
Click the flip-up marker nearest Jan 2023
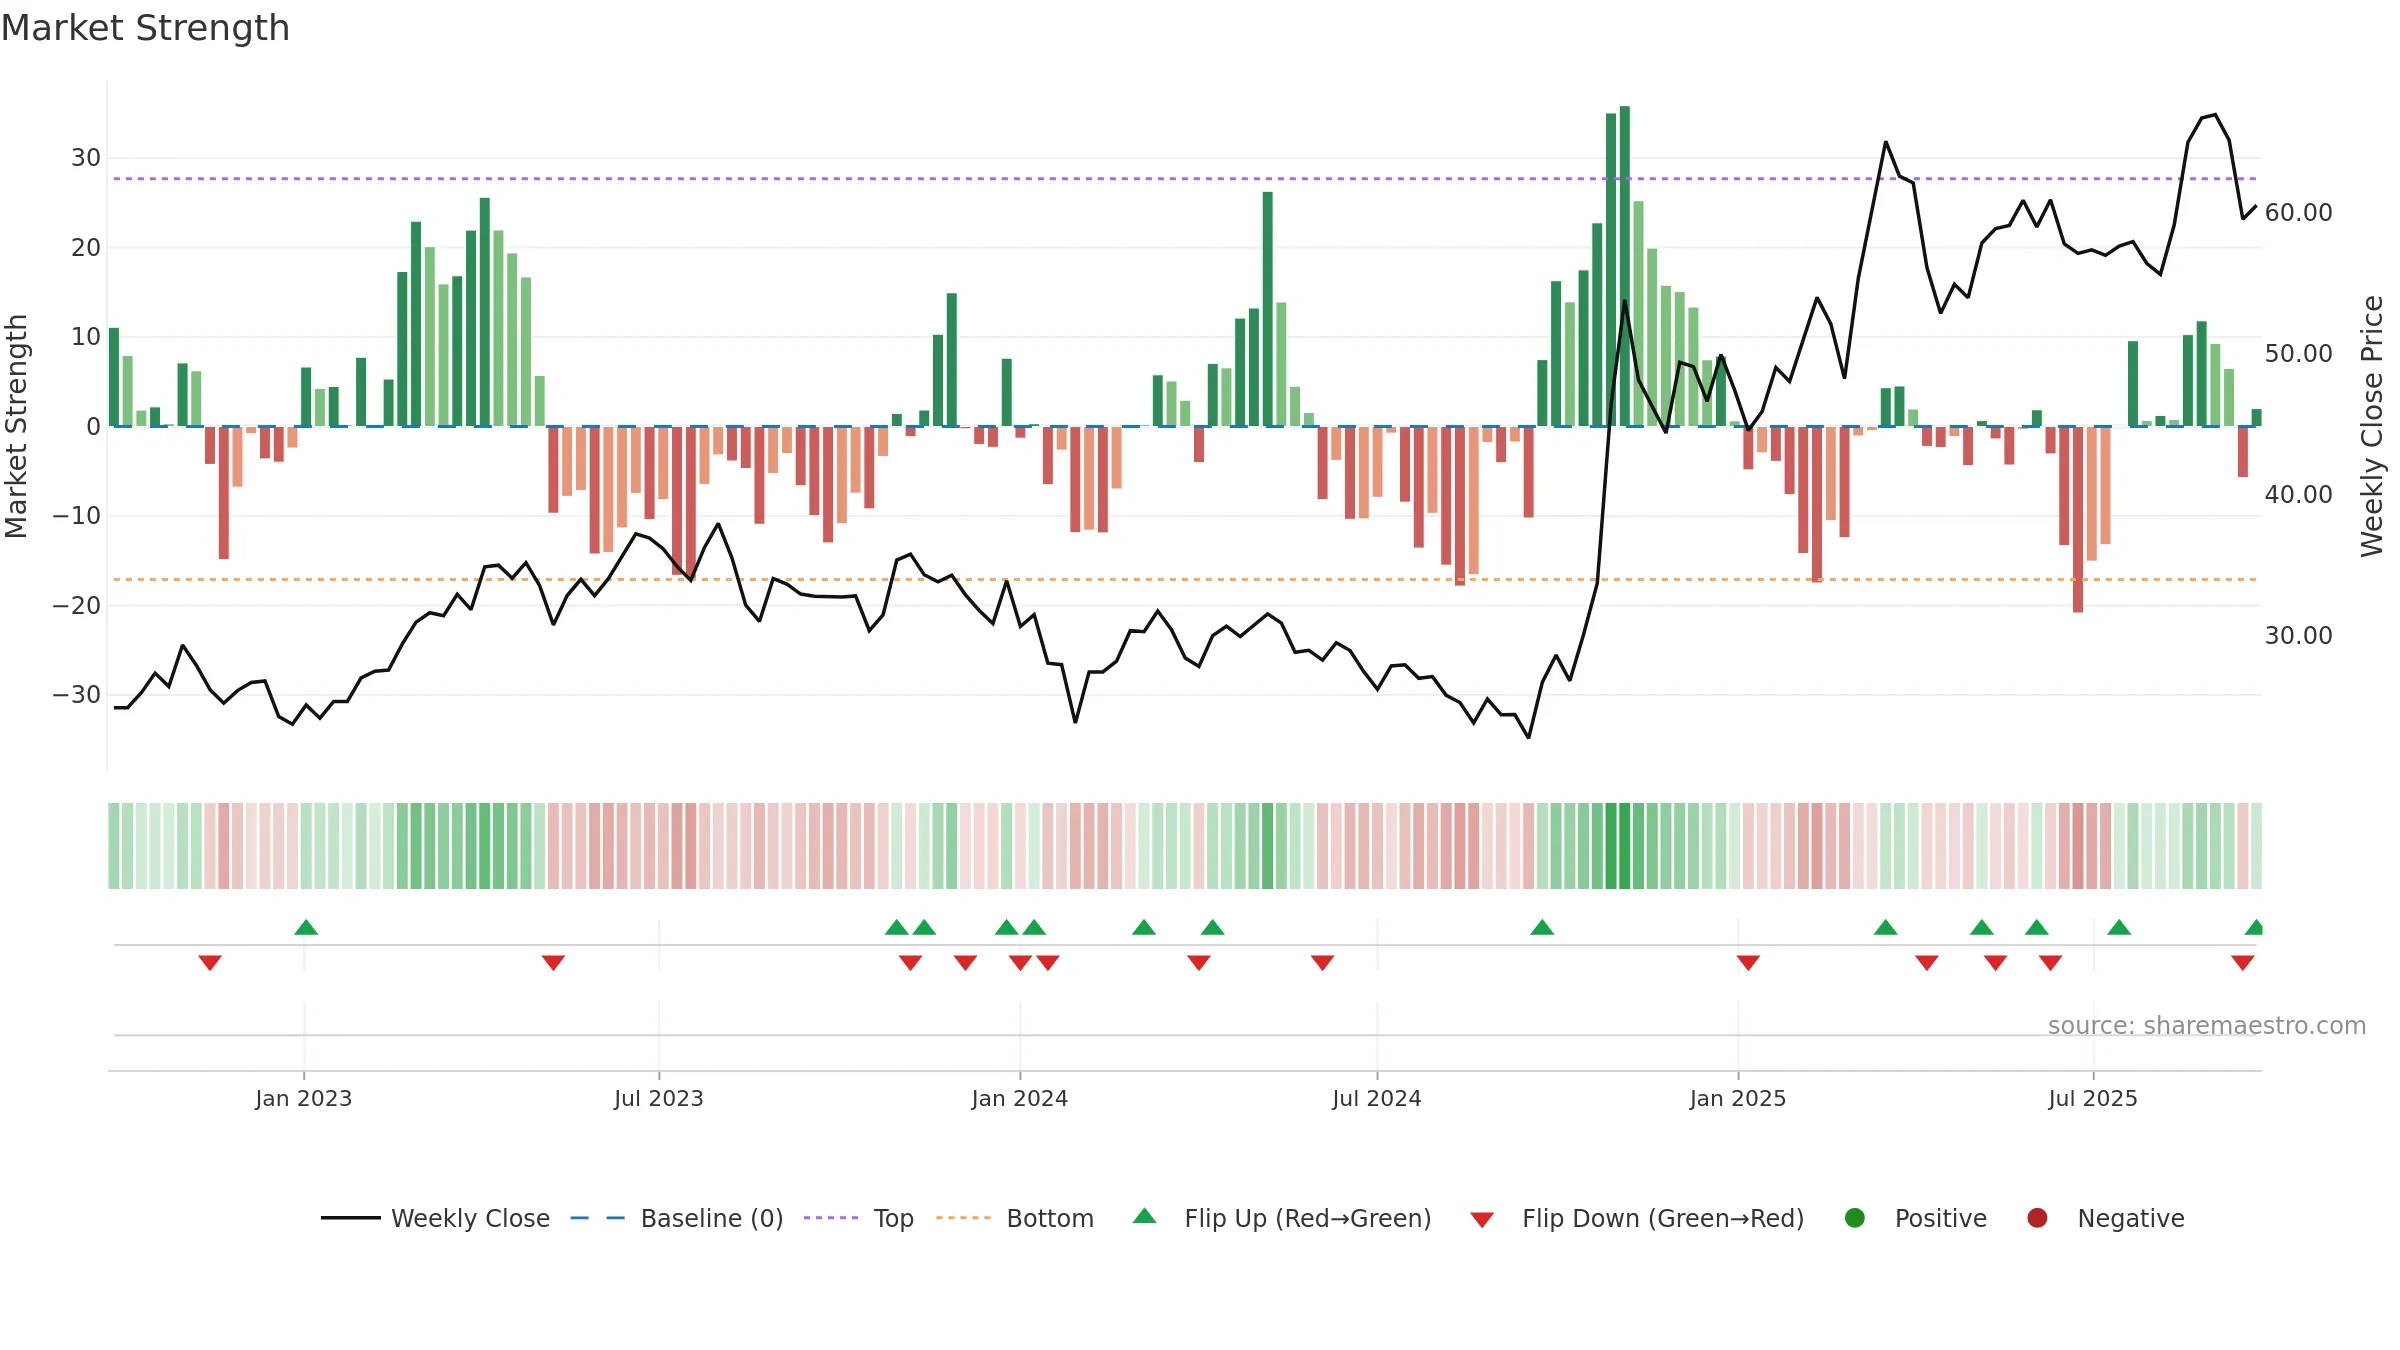pos(306,927)
